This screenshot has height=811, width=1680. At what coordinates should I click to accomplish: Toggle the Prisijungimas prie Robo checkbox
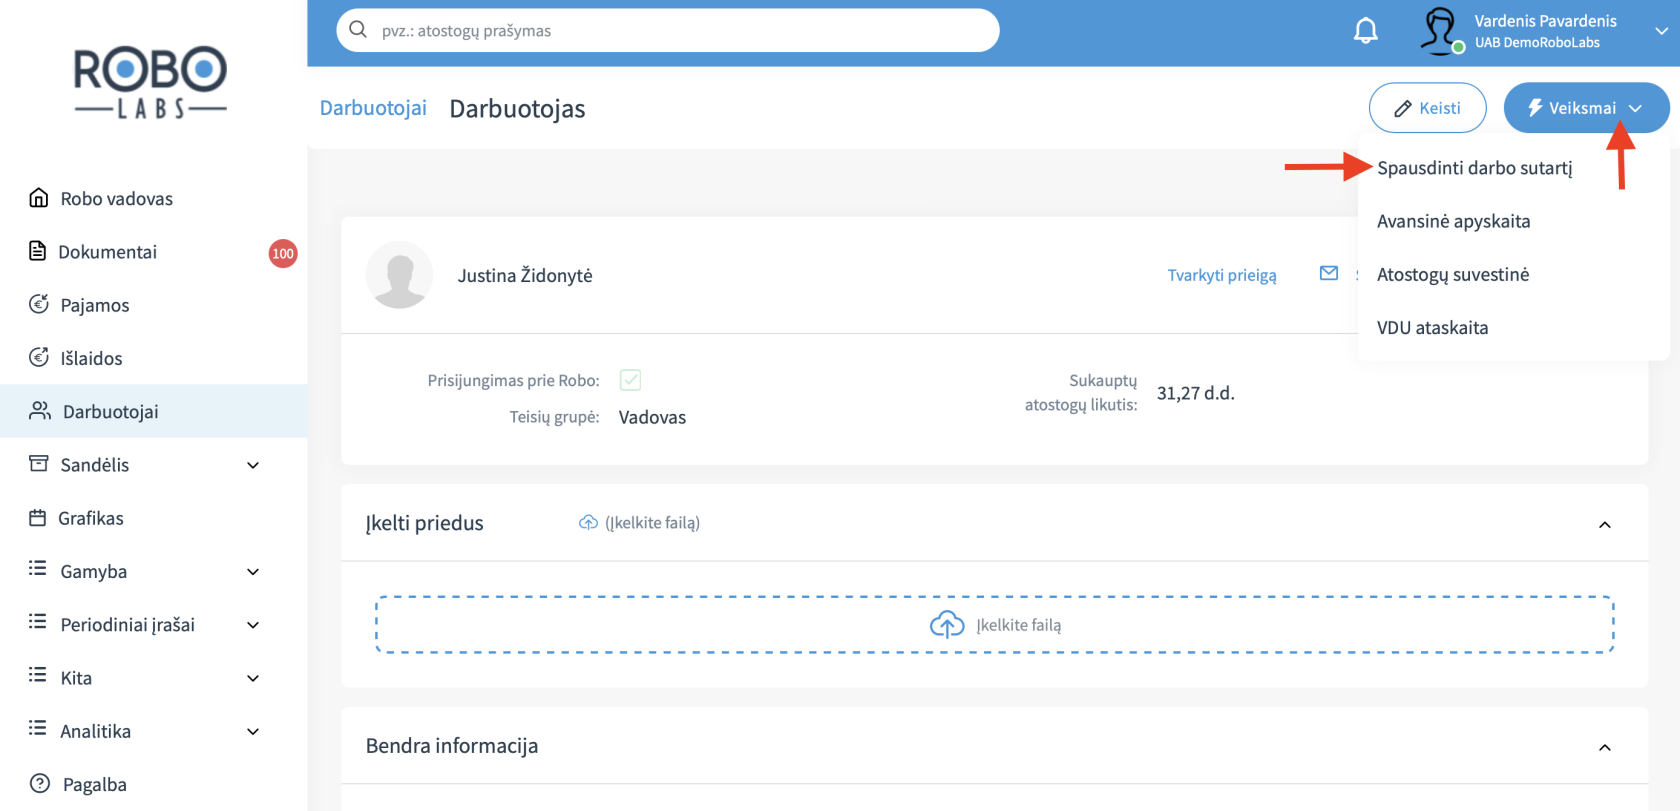pos(630,380)
